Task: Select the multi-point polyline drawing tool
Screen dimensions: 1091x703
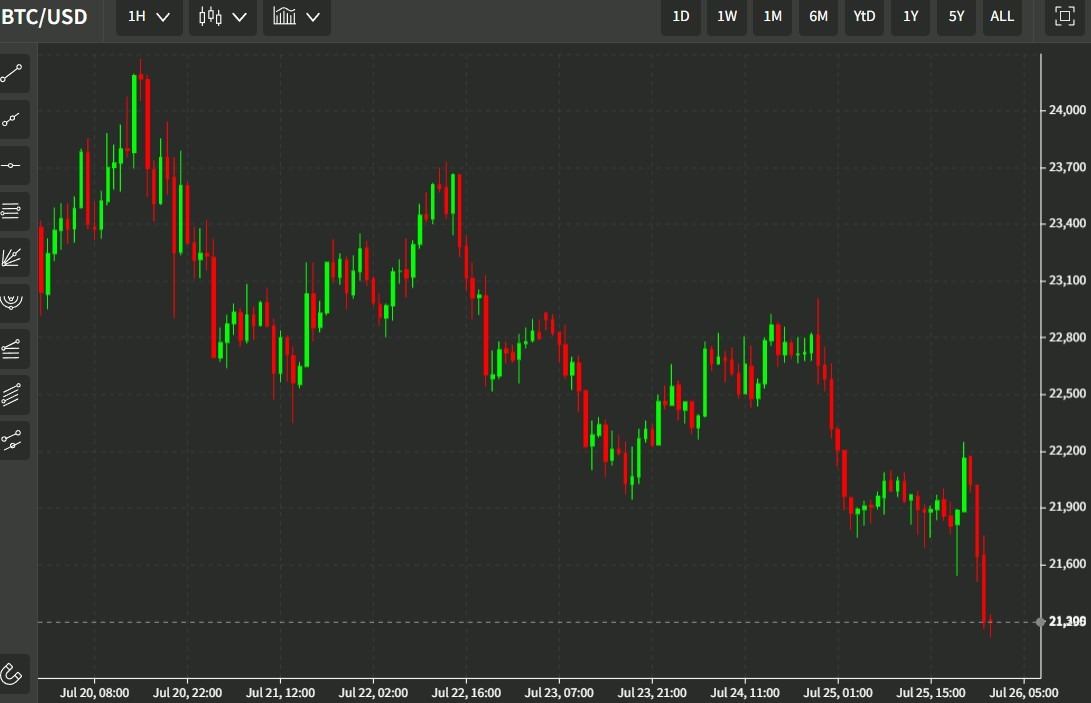Action: [13, 120]
